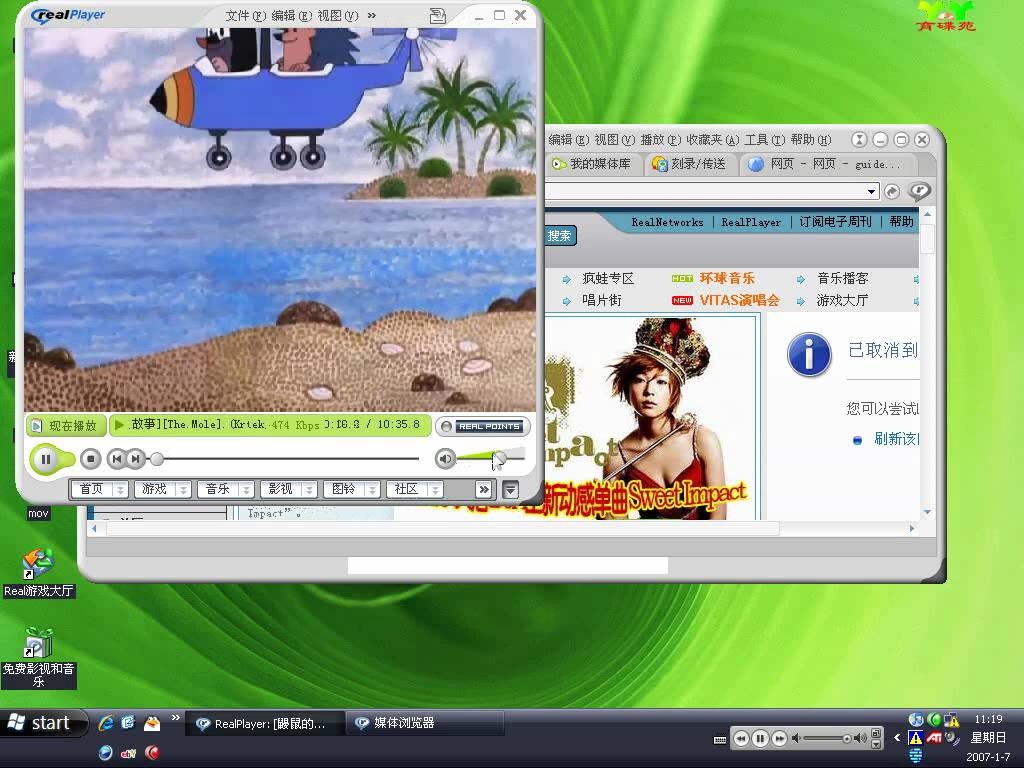Open the 编辑(E) menu in RealPlayer

(291, 16)
